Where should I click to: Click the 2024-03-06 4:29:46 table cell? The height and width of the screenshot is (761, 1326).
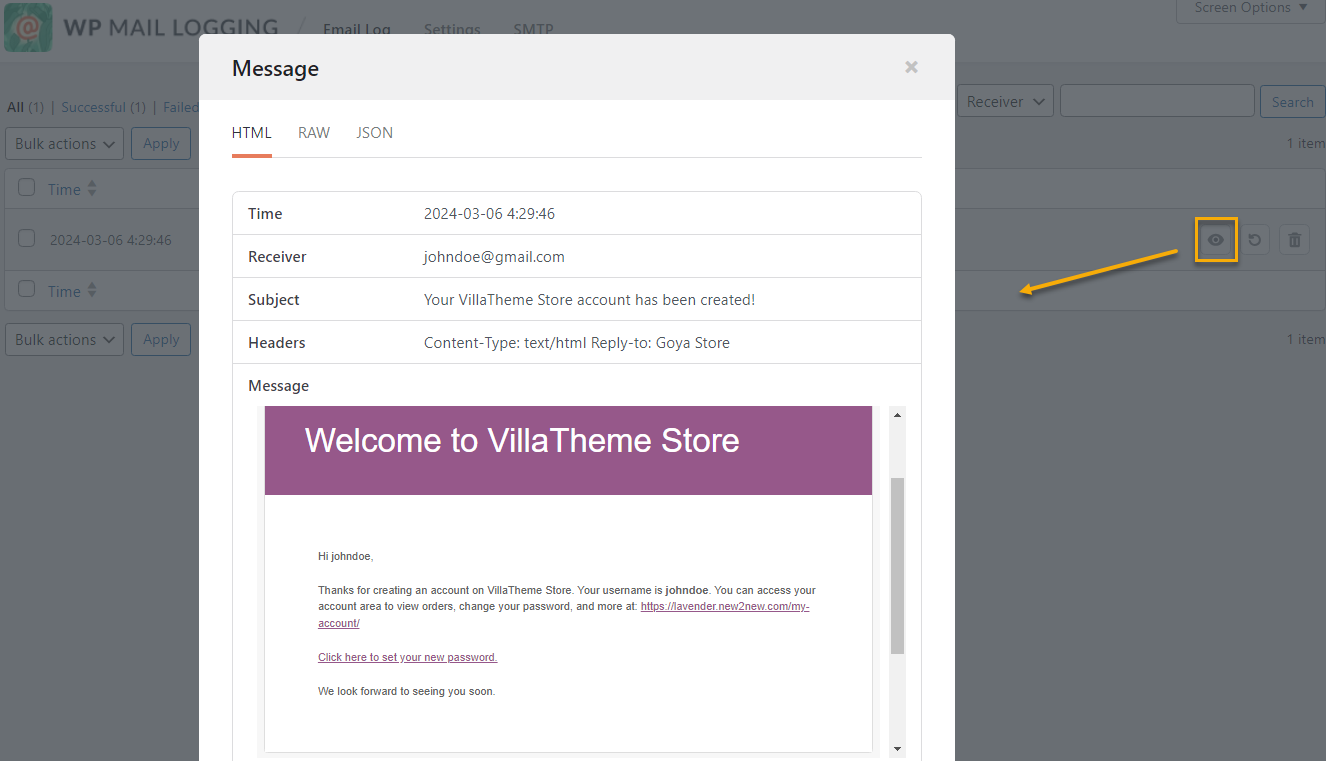[x=111, y=240]
